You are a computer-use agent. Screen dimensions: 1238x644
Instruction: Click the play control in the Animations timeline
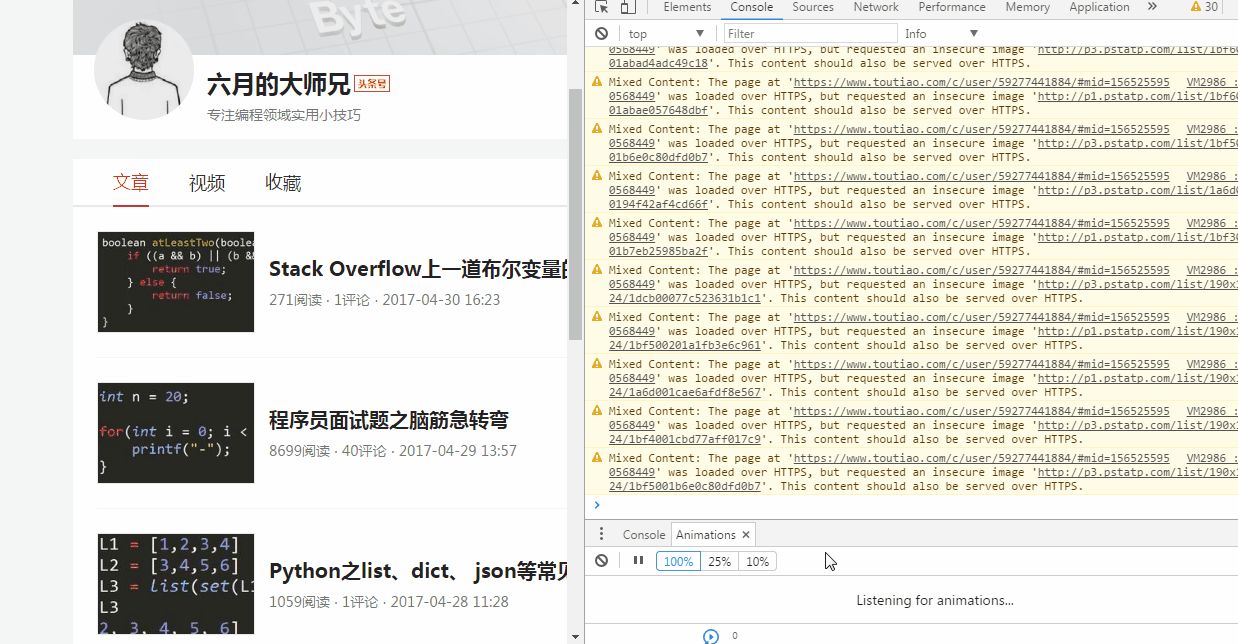pyautogui.click(x=711, y=635)
